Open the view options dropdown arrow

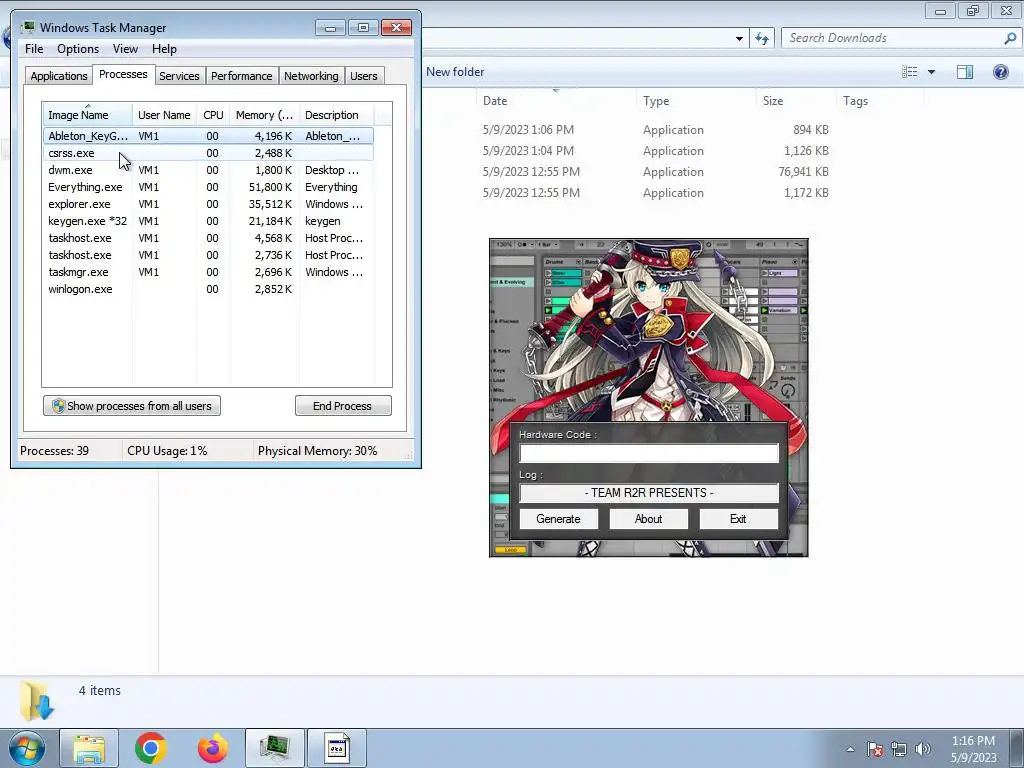click(x=931, y=72)
